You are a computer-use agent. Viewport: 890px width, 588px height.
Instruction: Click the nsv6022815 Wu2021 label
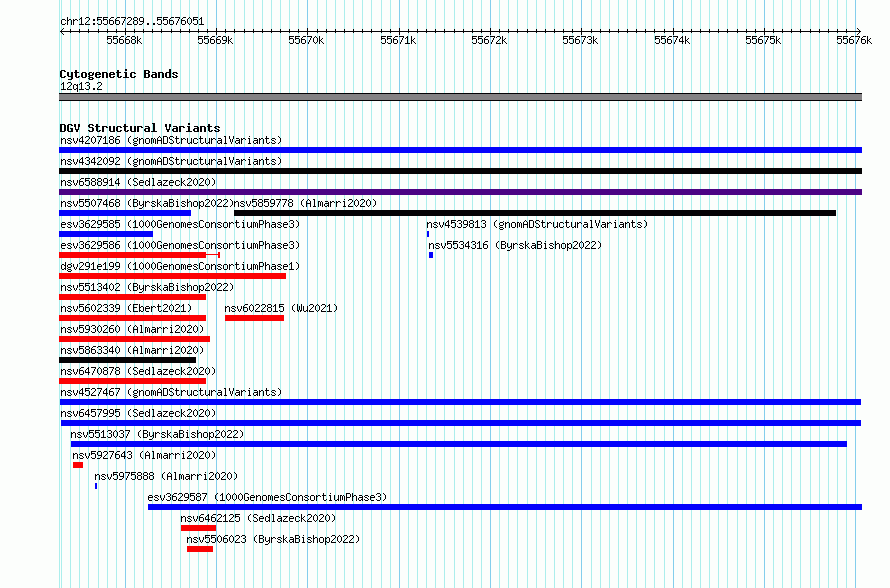pos(281,308)
